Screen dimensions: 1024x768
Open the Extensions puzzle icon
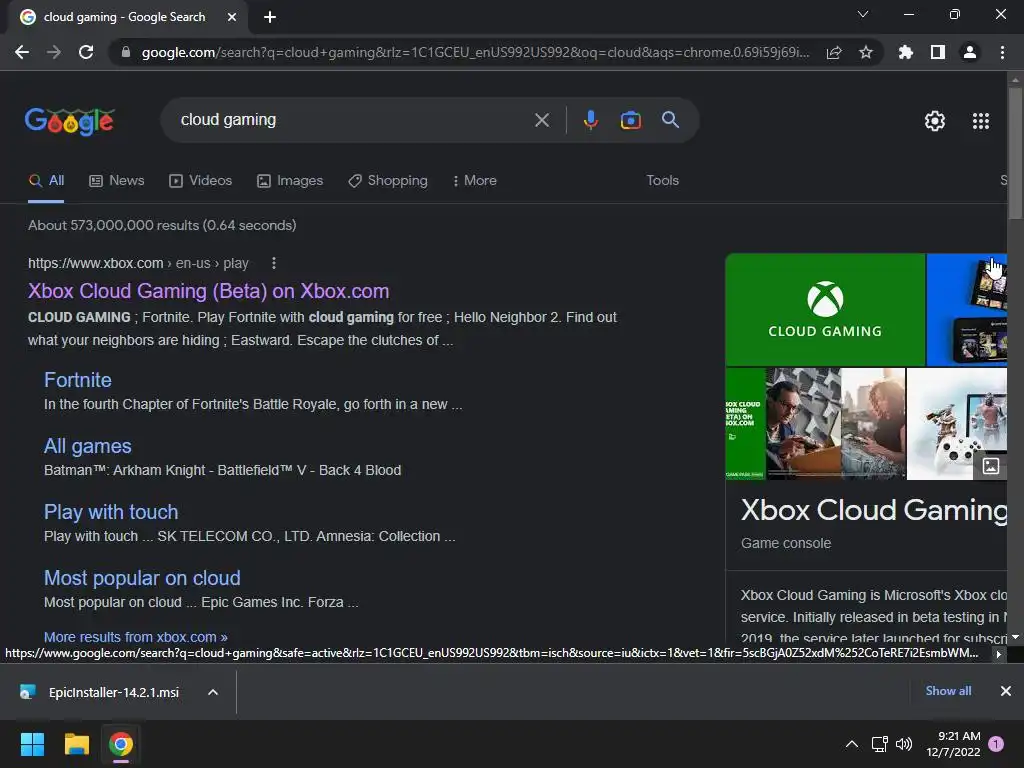point(905,52)
